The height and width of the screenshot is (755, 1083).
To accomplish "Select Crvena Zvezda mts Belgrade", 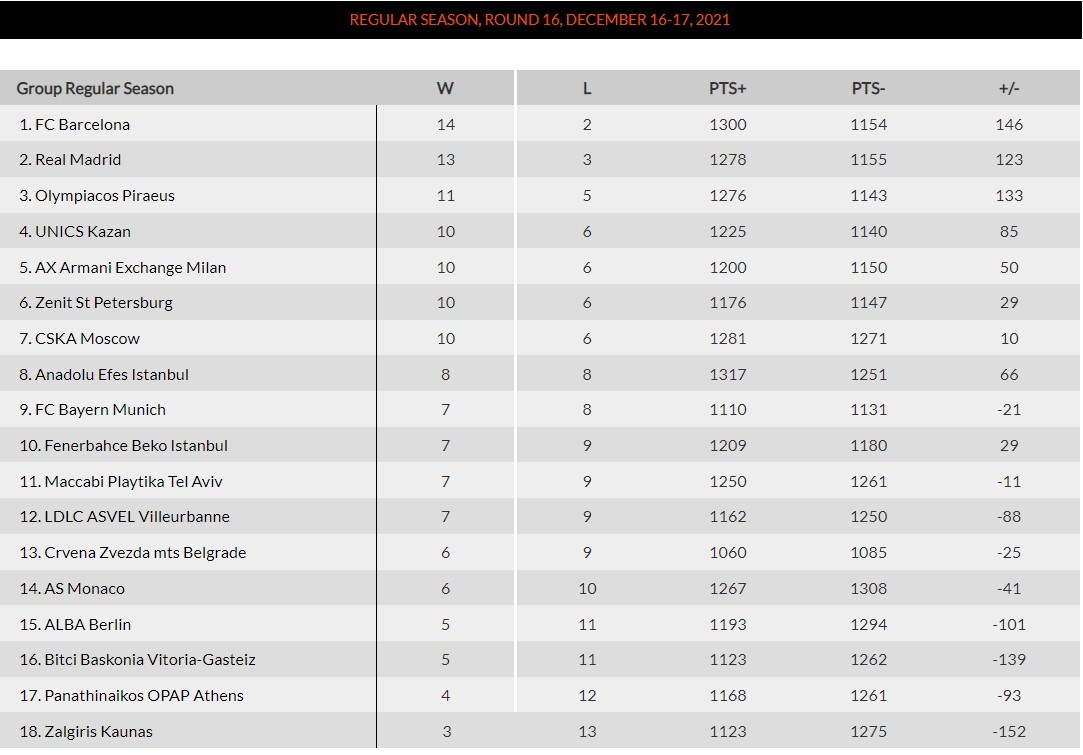I will point(145,553).
